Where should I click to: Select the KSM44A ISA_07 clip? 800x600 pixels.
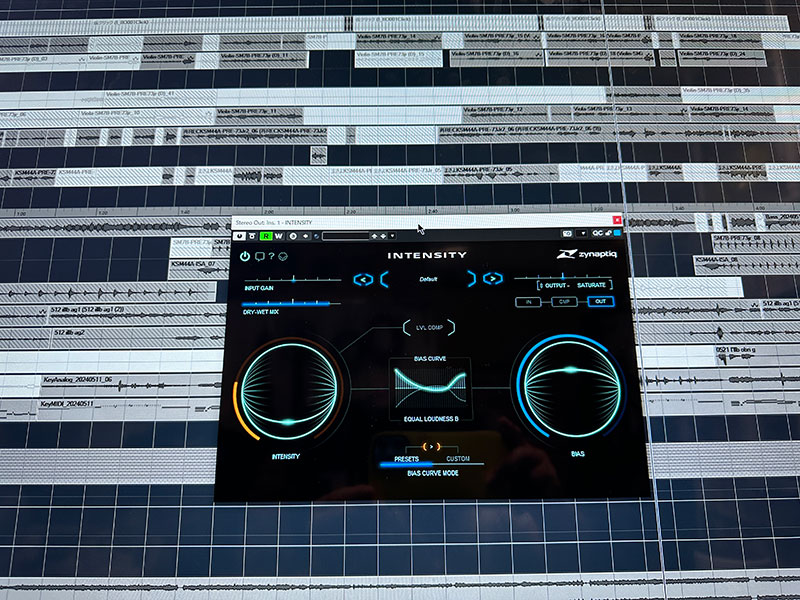pos(199,269)
